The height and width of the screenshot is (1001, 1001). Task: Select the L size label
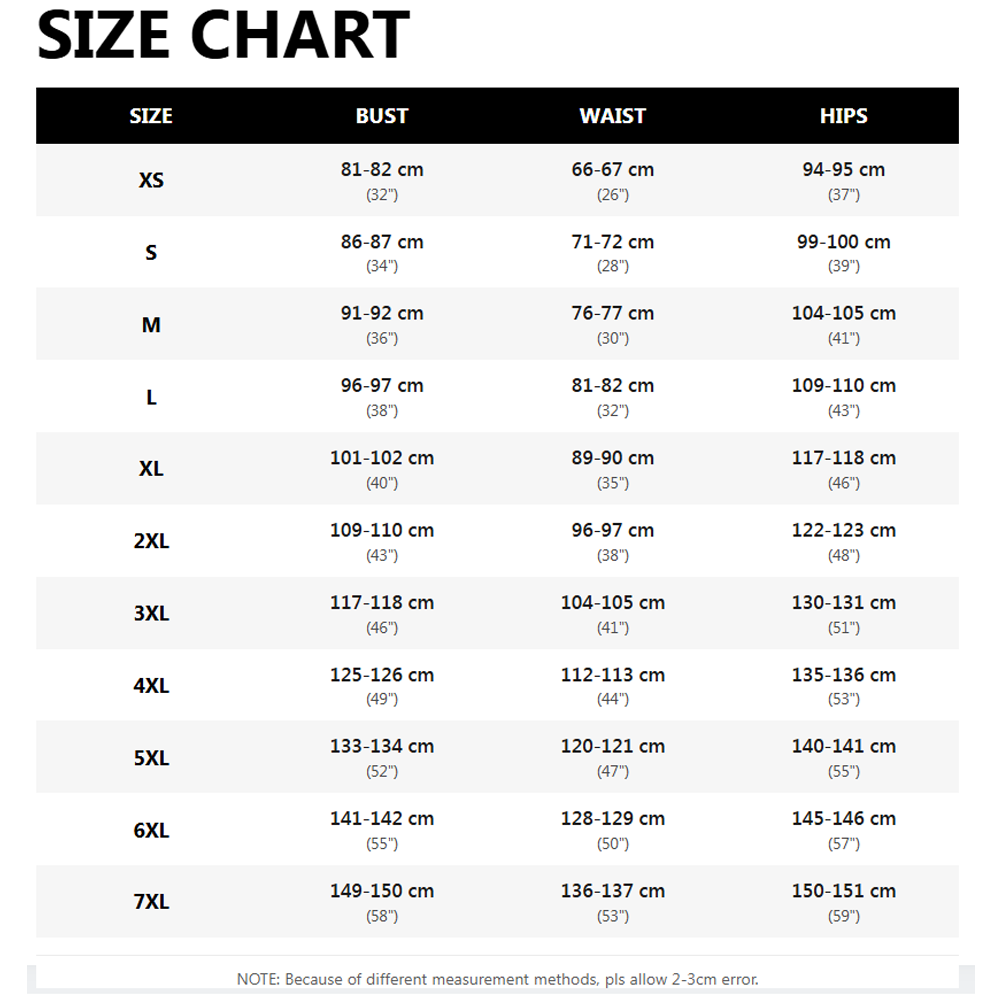pos(151,397)
